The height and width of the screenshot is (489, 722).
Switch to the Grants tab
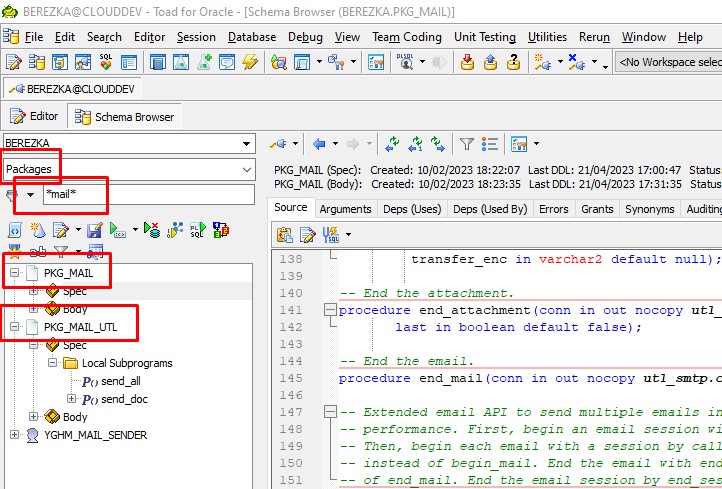coord(597,209)
